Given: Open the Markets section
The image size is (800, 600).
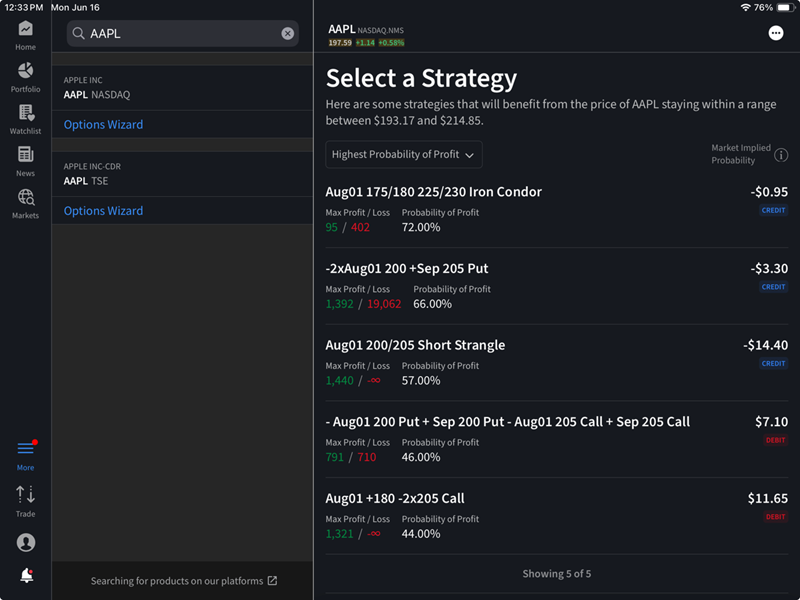Looking at the screenshot, I should (25, 206).
